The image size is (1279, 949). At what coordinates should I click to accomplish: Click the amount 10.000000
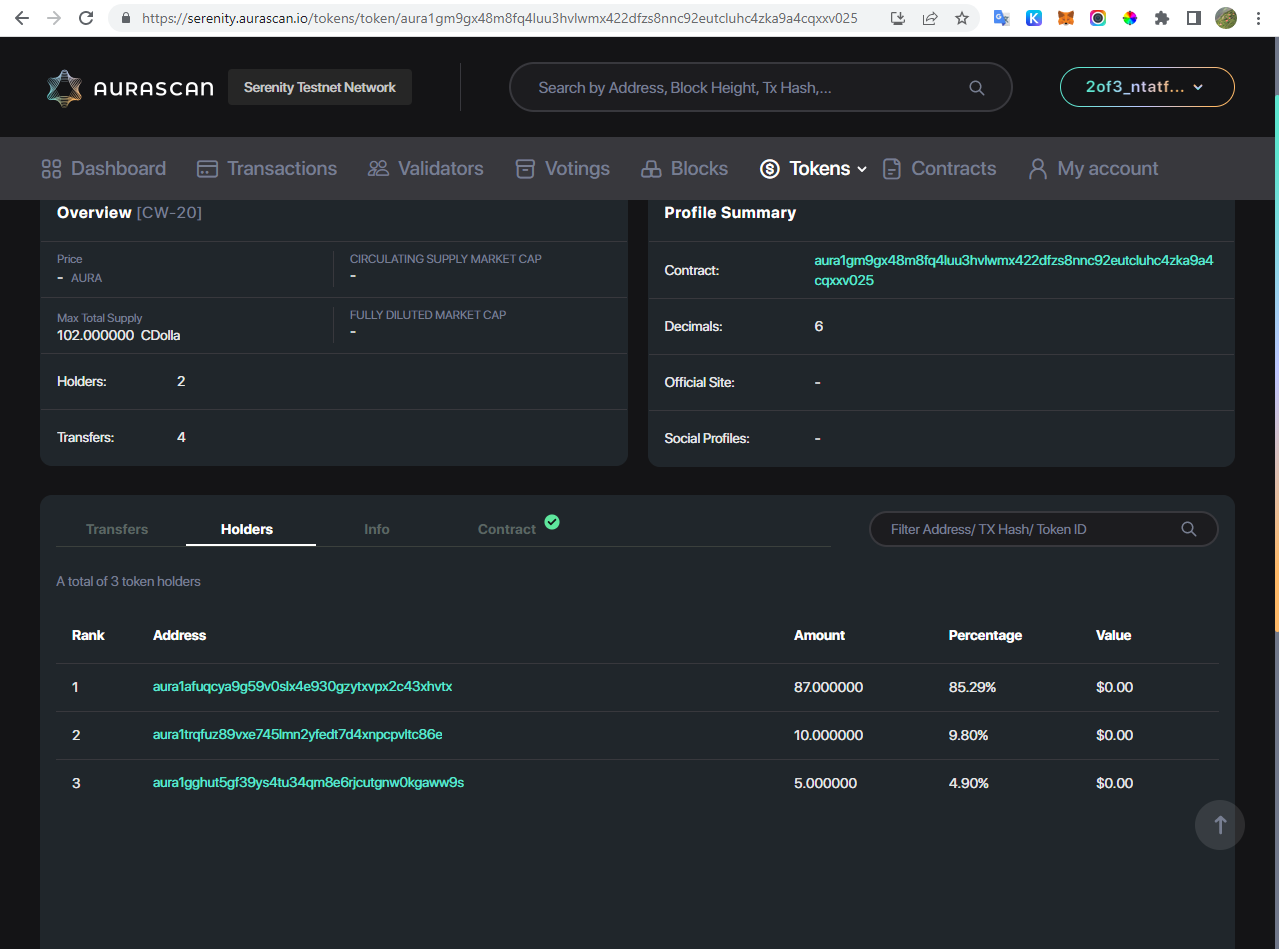click(x=828, y=735)
